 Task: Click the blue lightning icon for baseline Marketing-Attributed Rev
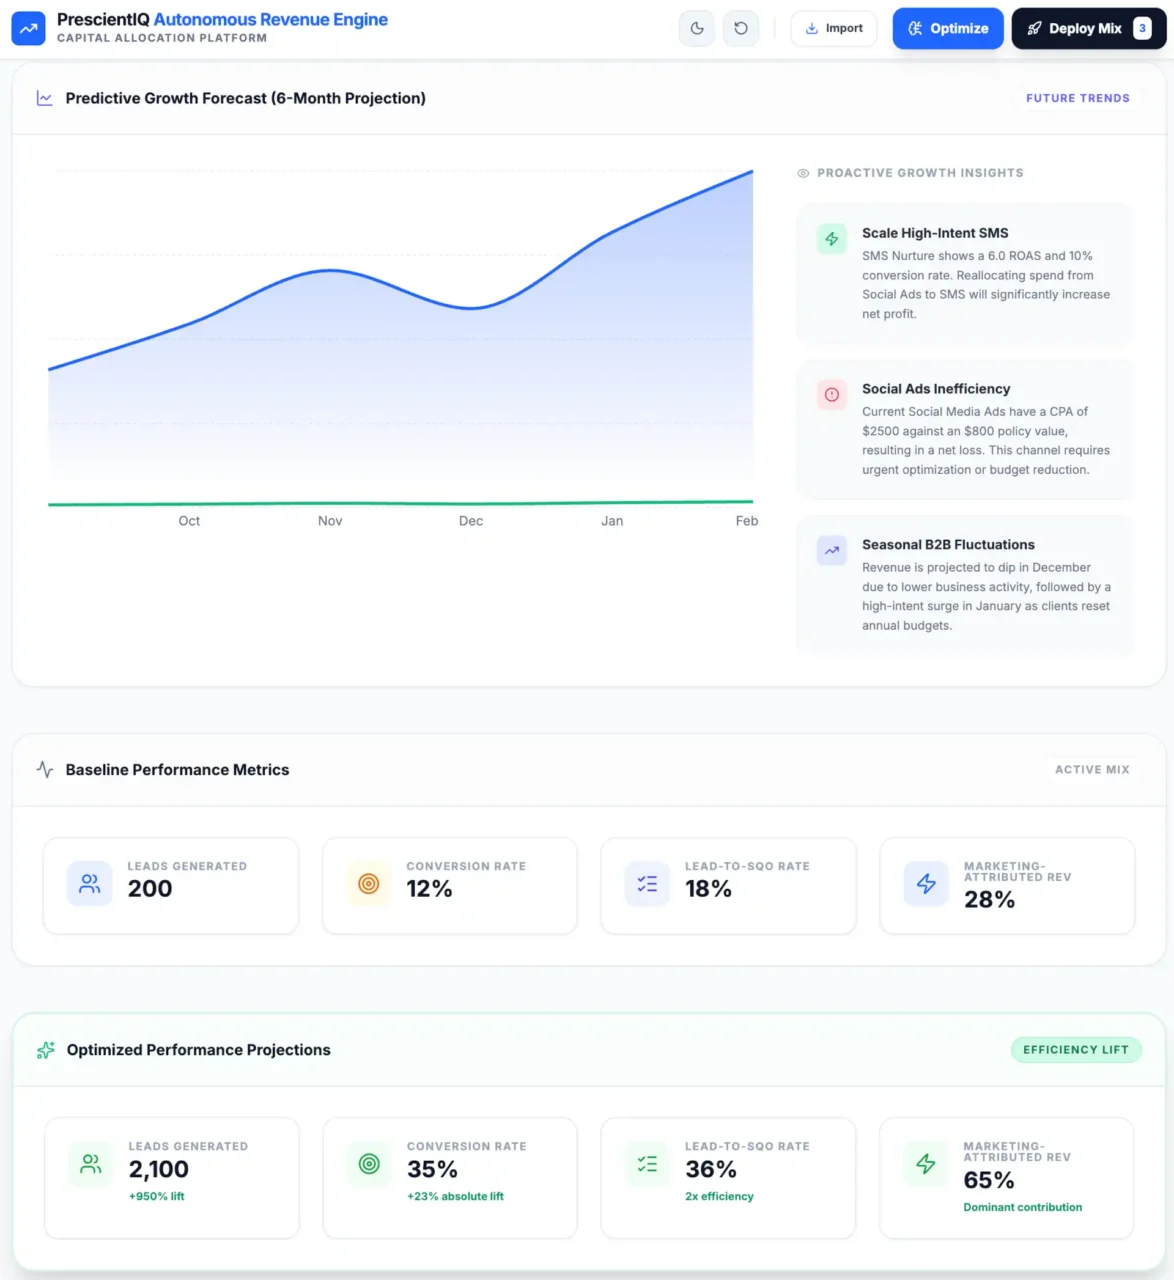point(926,884)
